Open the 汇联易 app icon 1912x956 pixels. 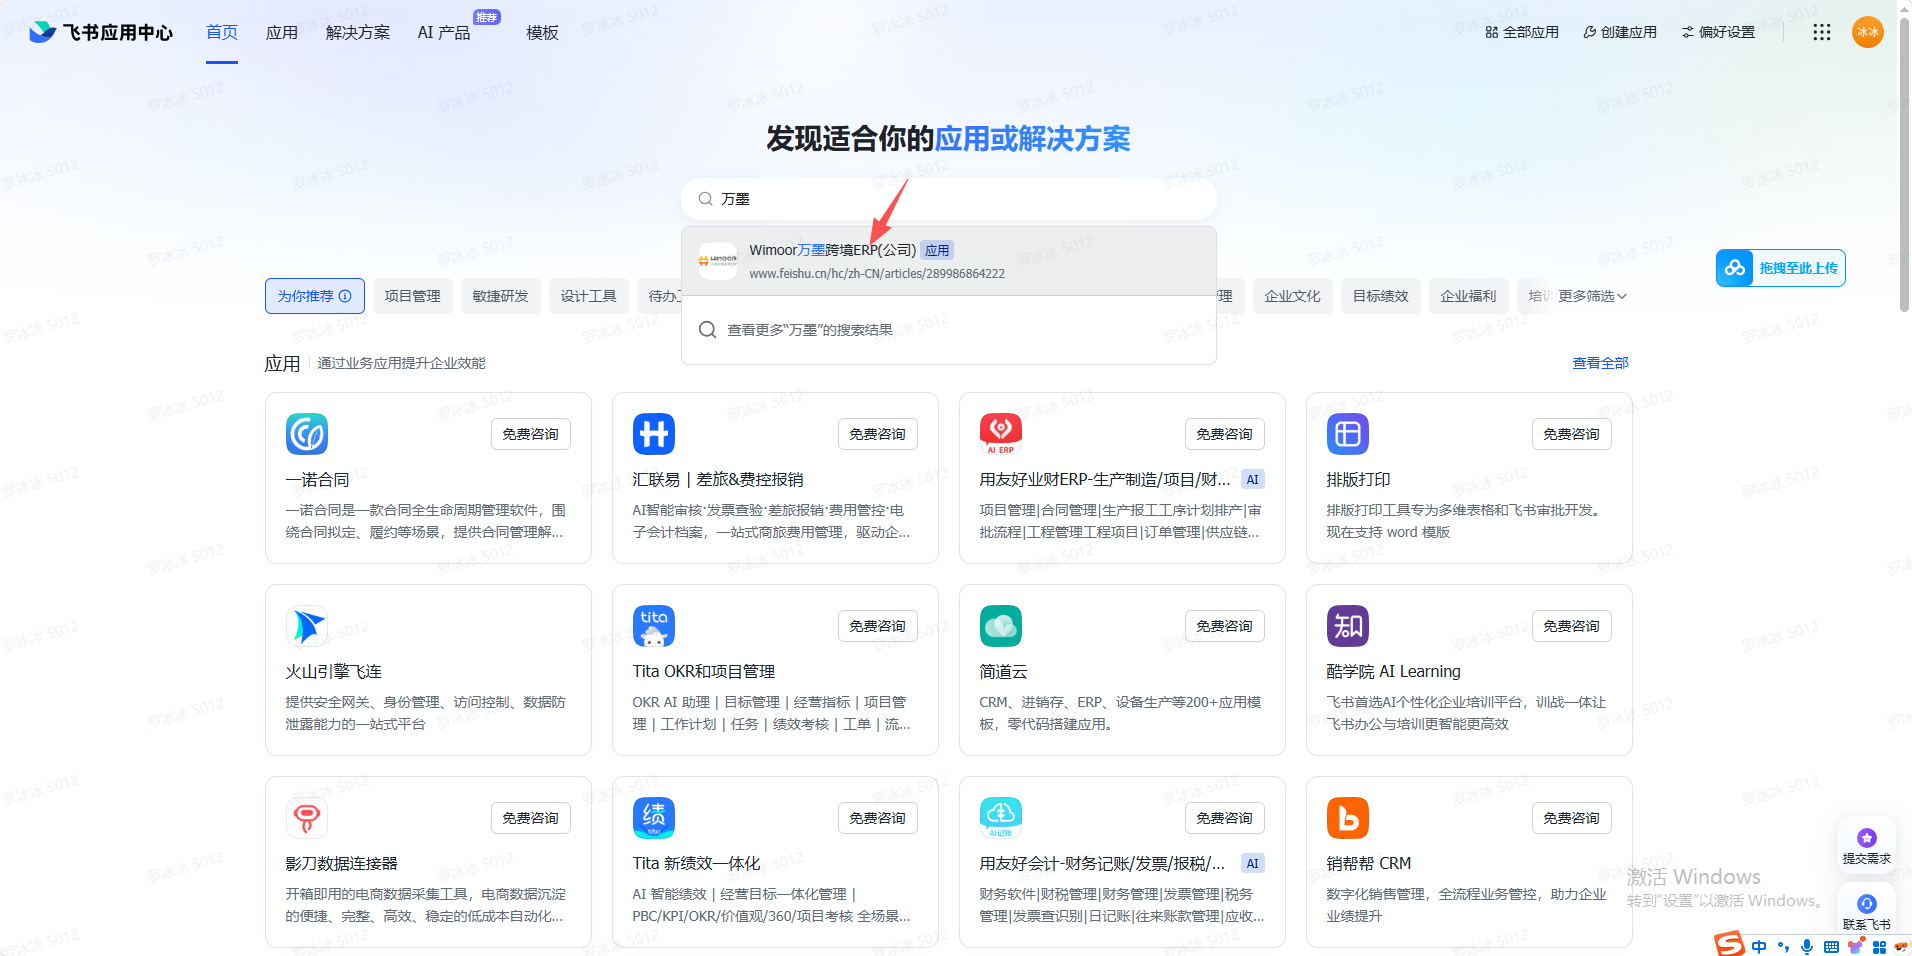coord(654,434)
